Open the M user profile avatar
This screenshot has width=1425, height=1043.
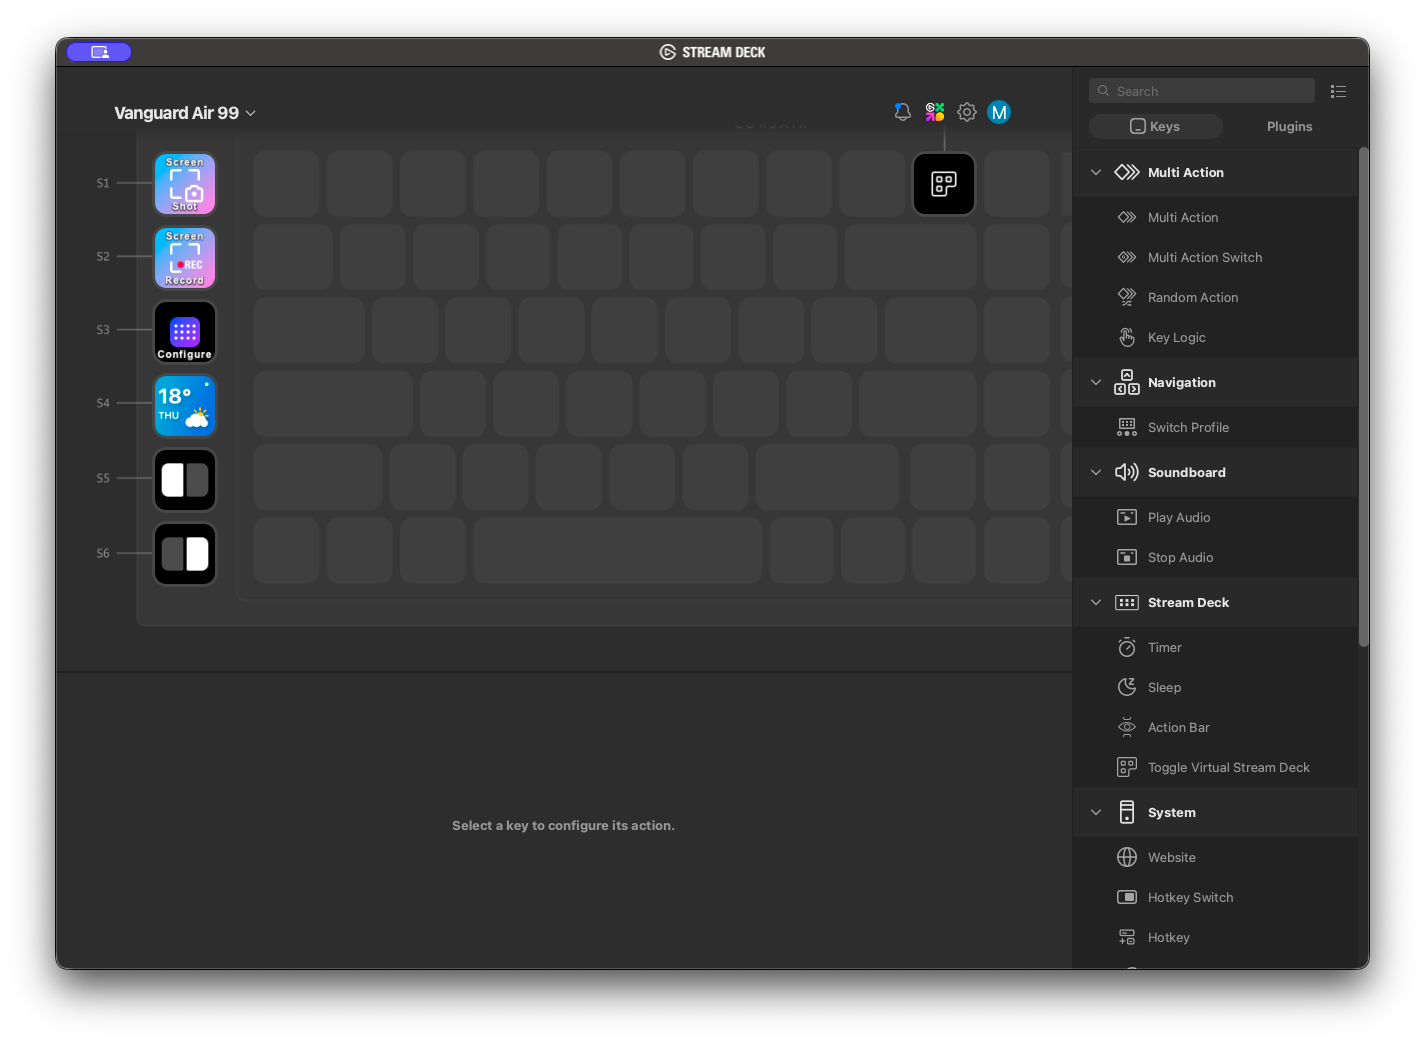999,112
